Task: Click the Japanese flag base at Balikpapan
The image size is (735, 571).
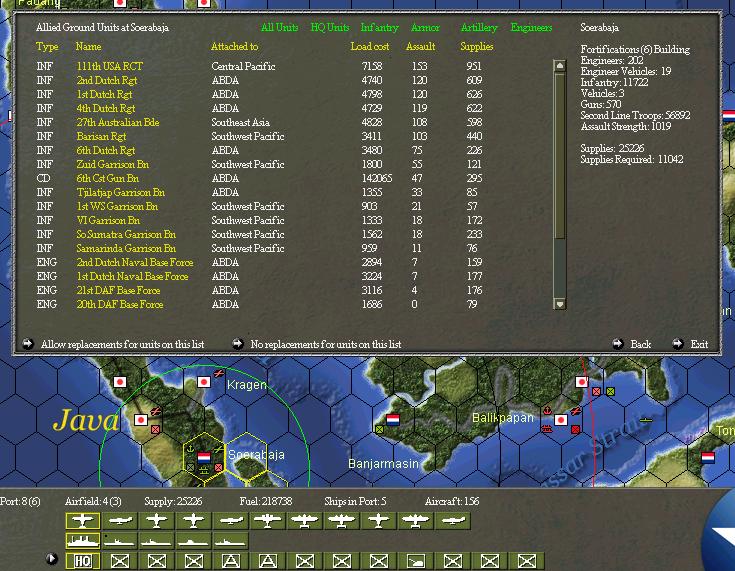Action: click(561, 420)
